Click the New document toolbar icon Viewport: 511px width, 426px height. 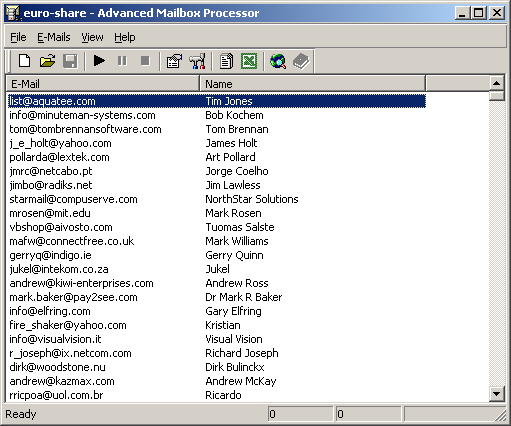(x=24, y=61)
